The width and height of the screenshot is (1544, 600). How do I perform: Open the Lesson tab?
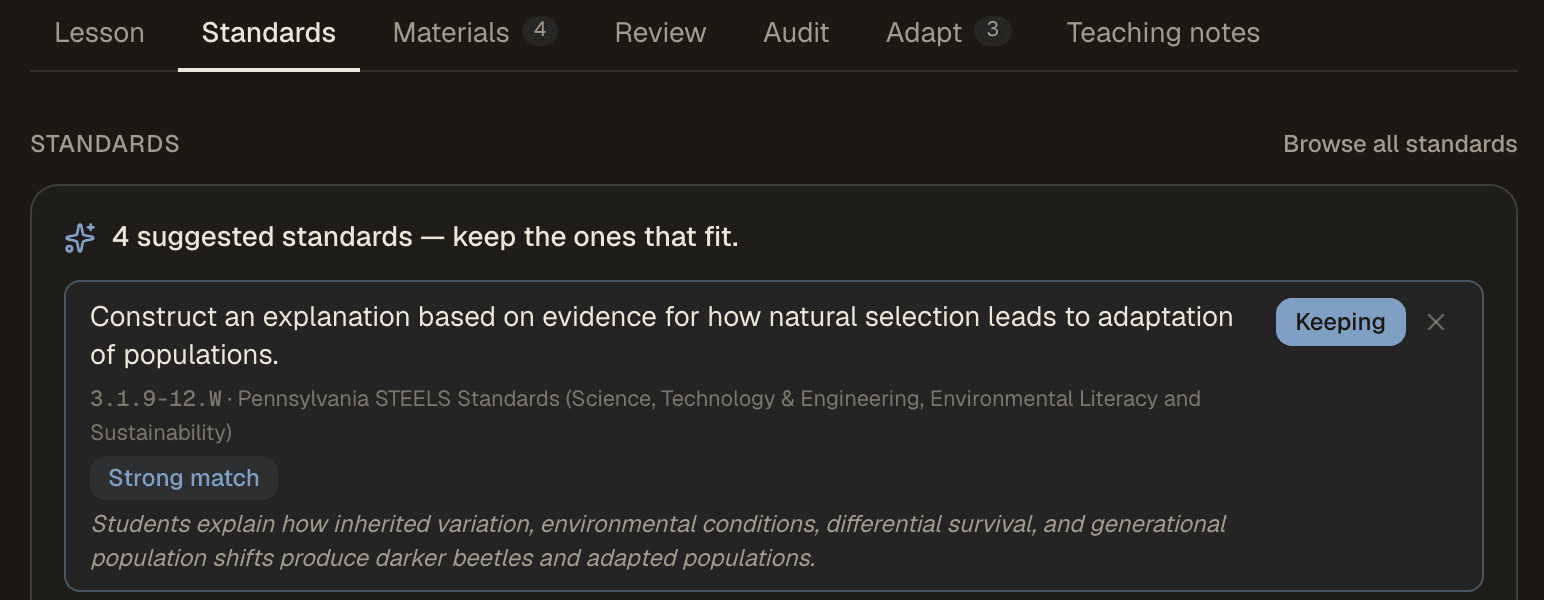(99, 33)
